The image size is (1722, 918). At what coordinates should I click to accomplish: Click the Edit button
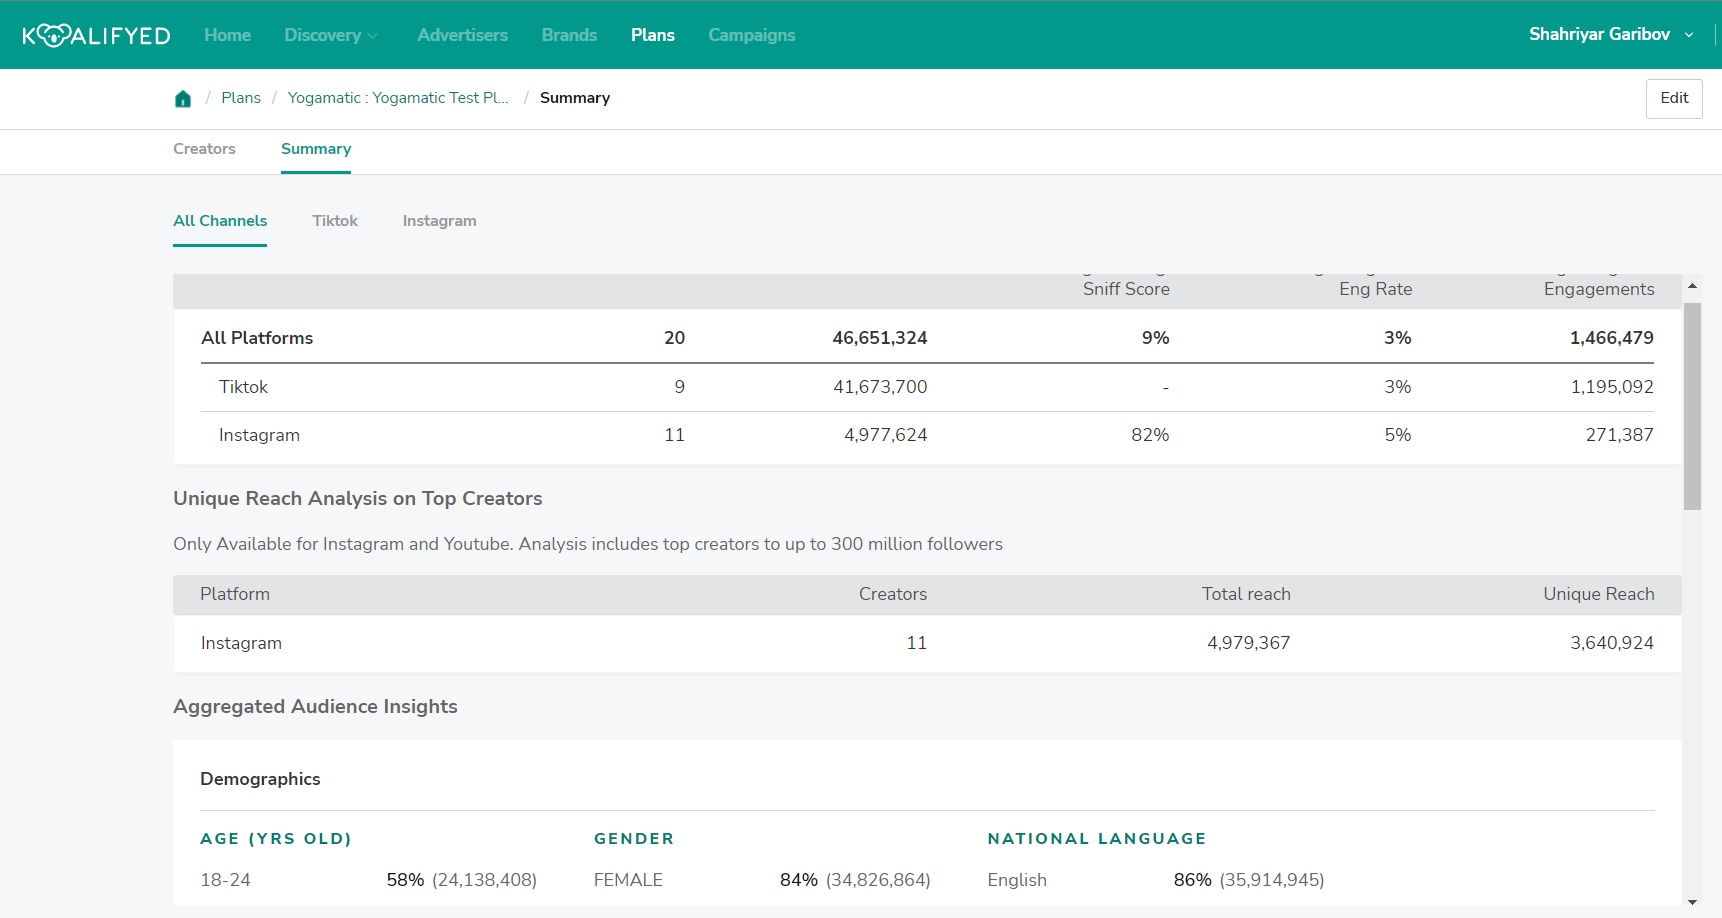[x=1674, y=98]
